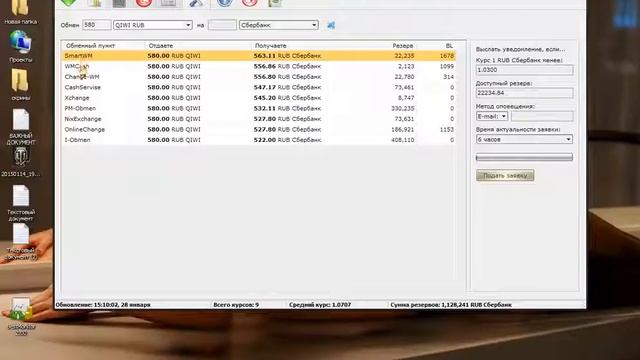This screenshot has width=640, height=360.
Task: Click the notification address field beside E-mail
Action: [x=542, y=116]
